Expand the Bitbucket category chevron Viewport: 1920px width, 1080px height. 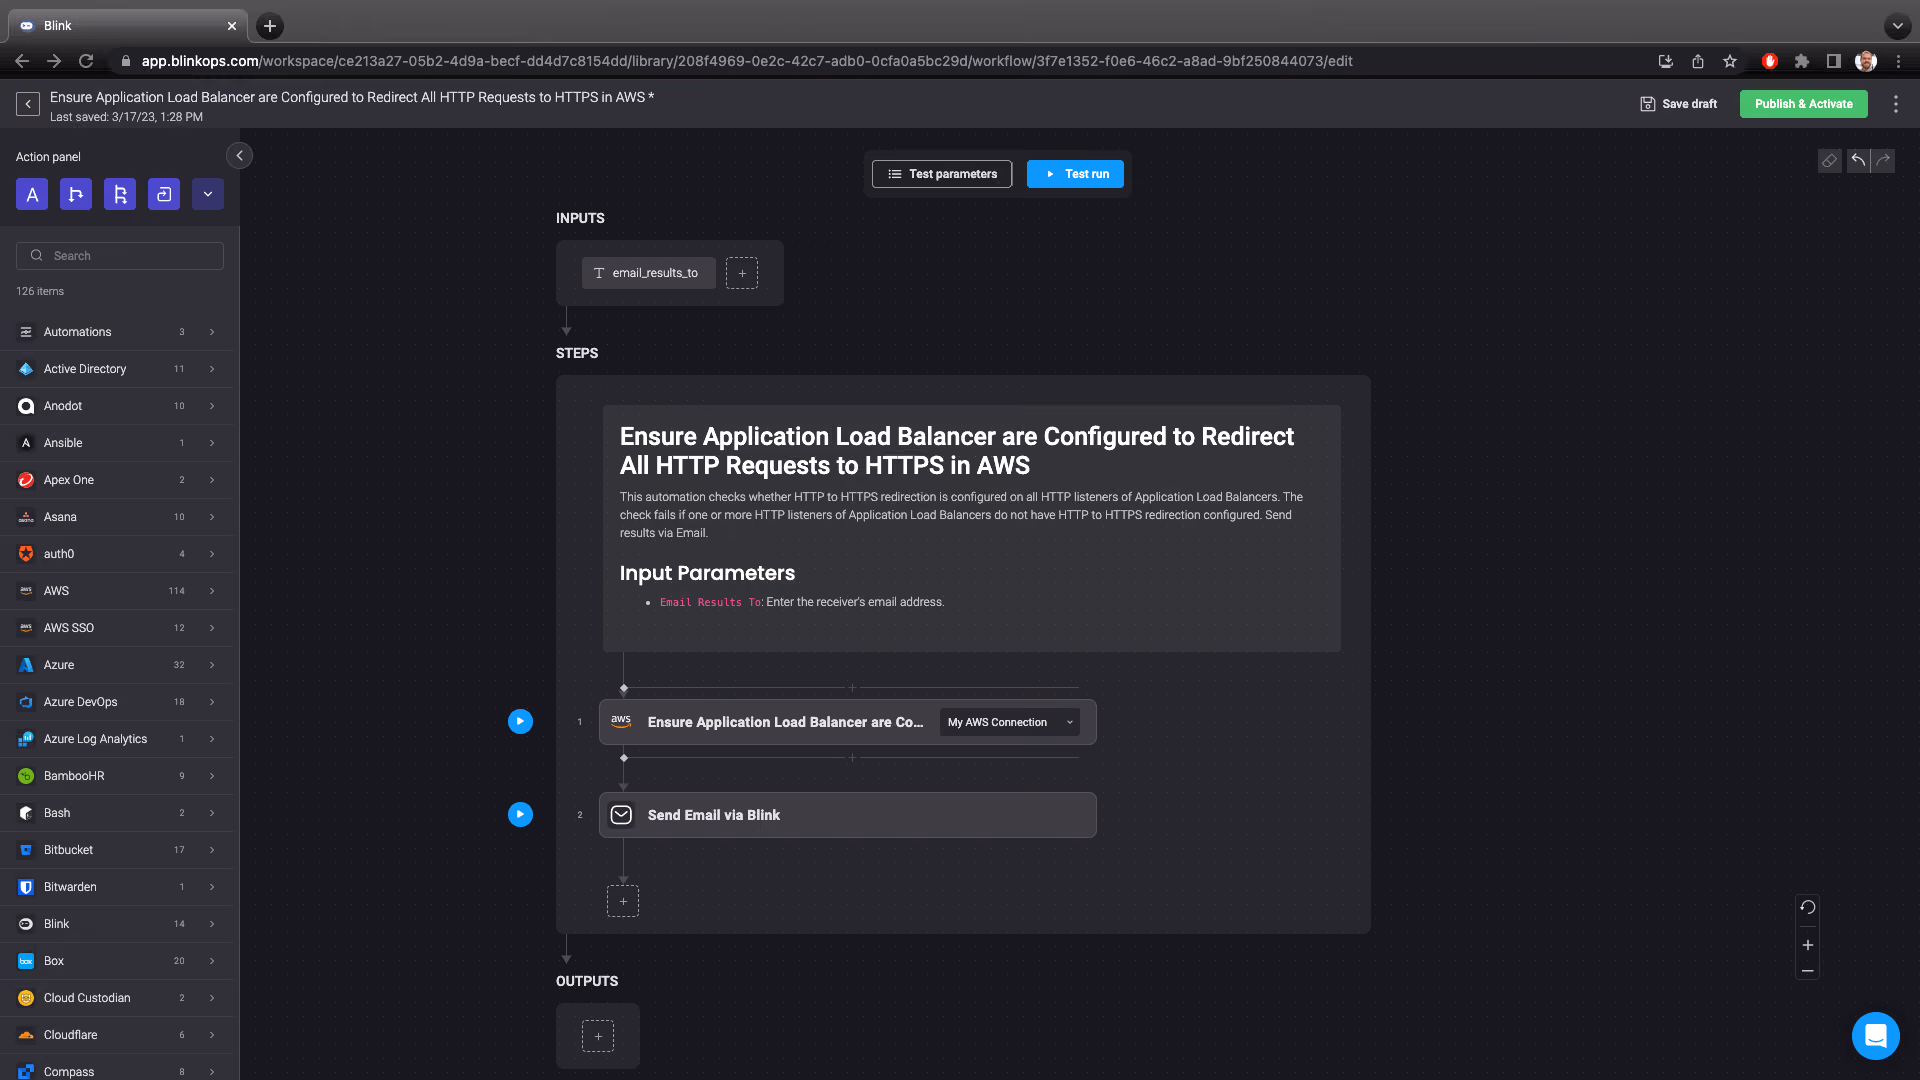(x=212, y=850)
